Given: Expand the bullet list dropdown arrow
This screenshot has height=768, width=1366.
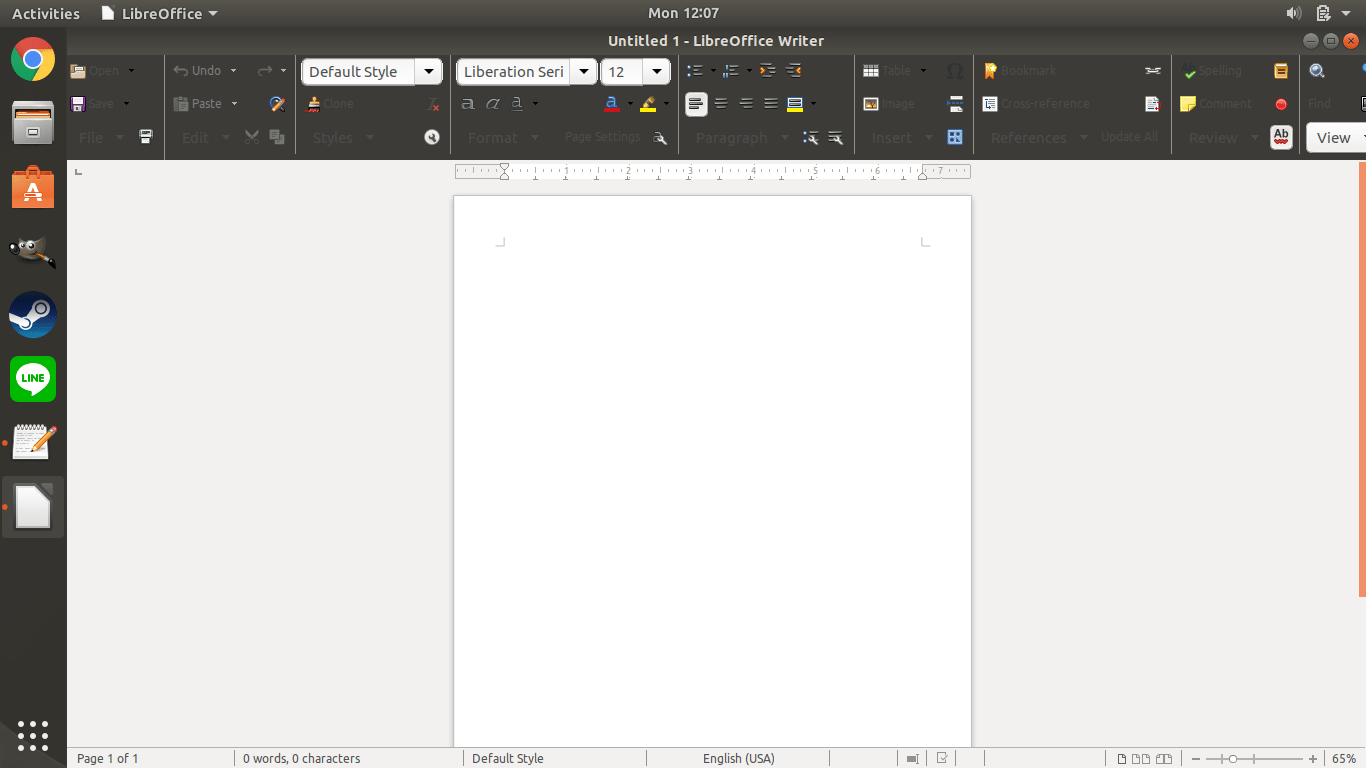Looking at the screenshot, I should click(x=713, y=71).
